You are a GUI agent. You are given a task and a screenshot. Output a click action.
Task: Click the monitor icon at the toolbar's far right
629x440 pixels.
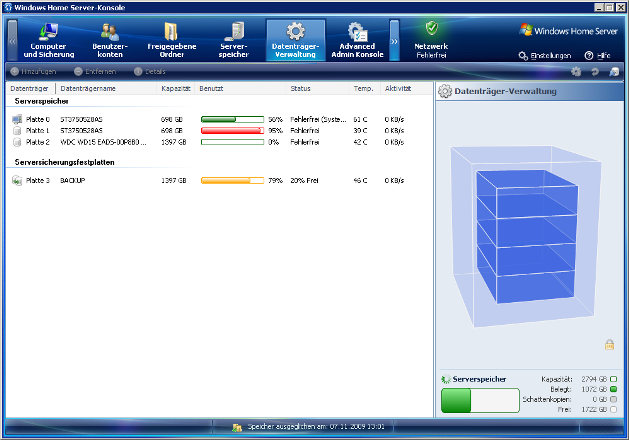pyautogui.click(x=614, y=72)
